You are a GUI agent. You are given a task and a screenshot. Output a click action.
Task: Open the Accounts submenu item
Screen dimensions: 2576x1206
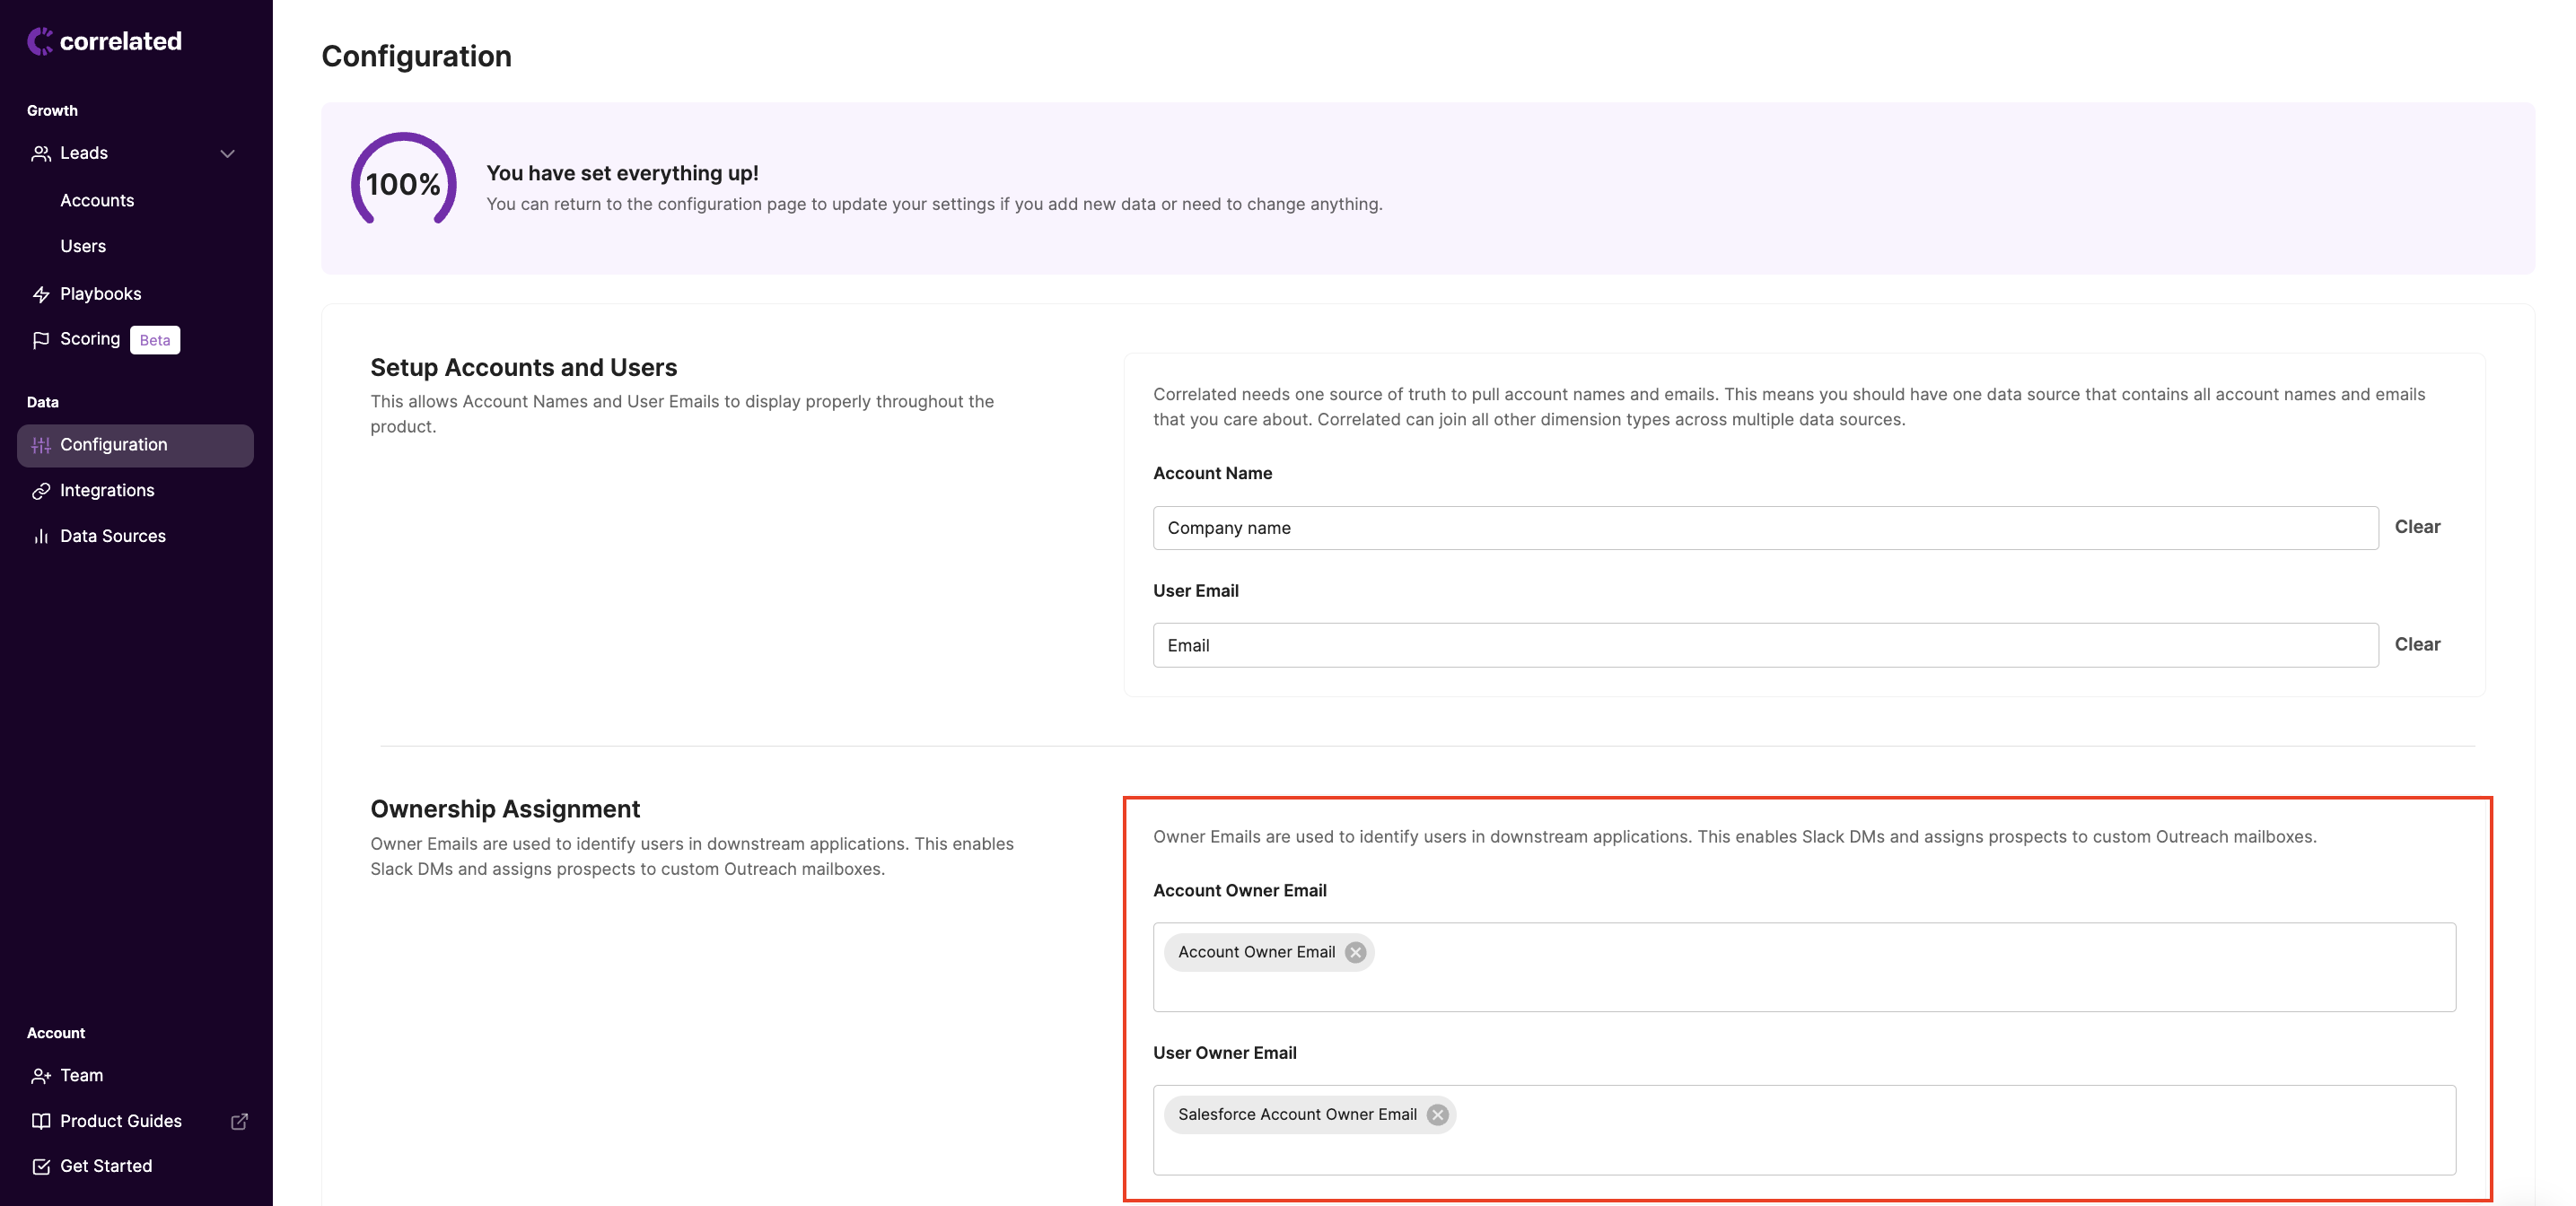97,200
